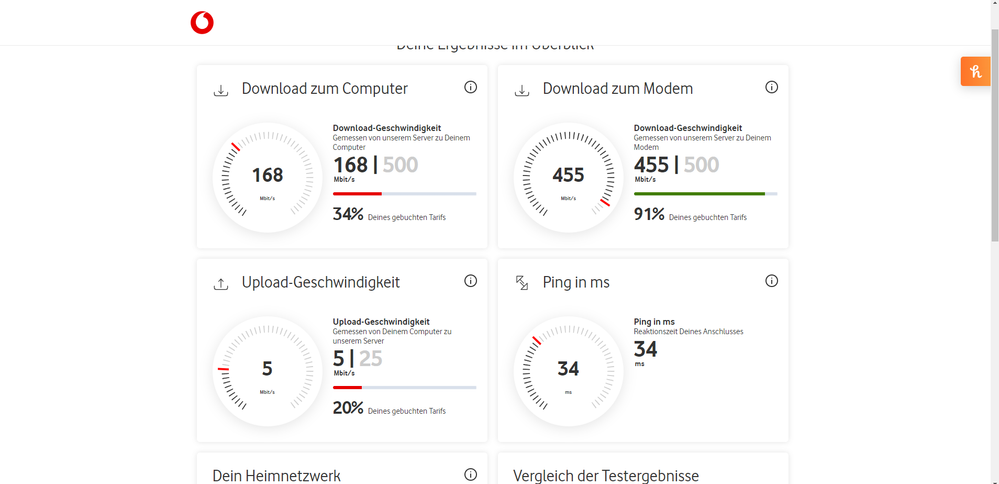This screenshot has width=999, height=484.
Task: Show info for Upload-Geschwindigkeit
Action: point(470,281)
